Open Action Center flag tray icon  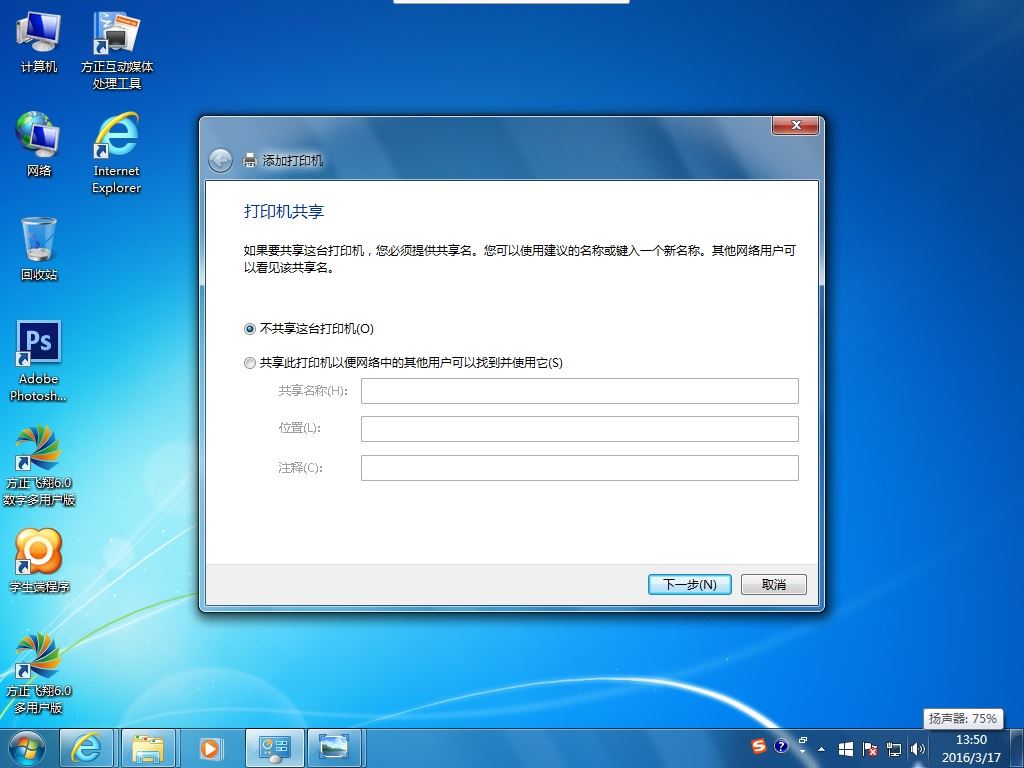870,749
